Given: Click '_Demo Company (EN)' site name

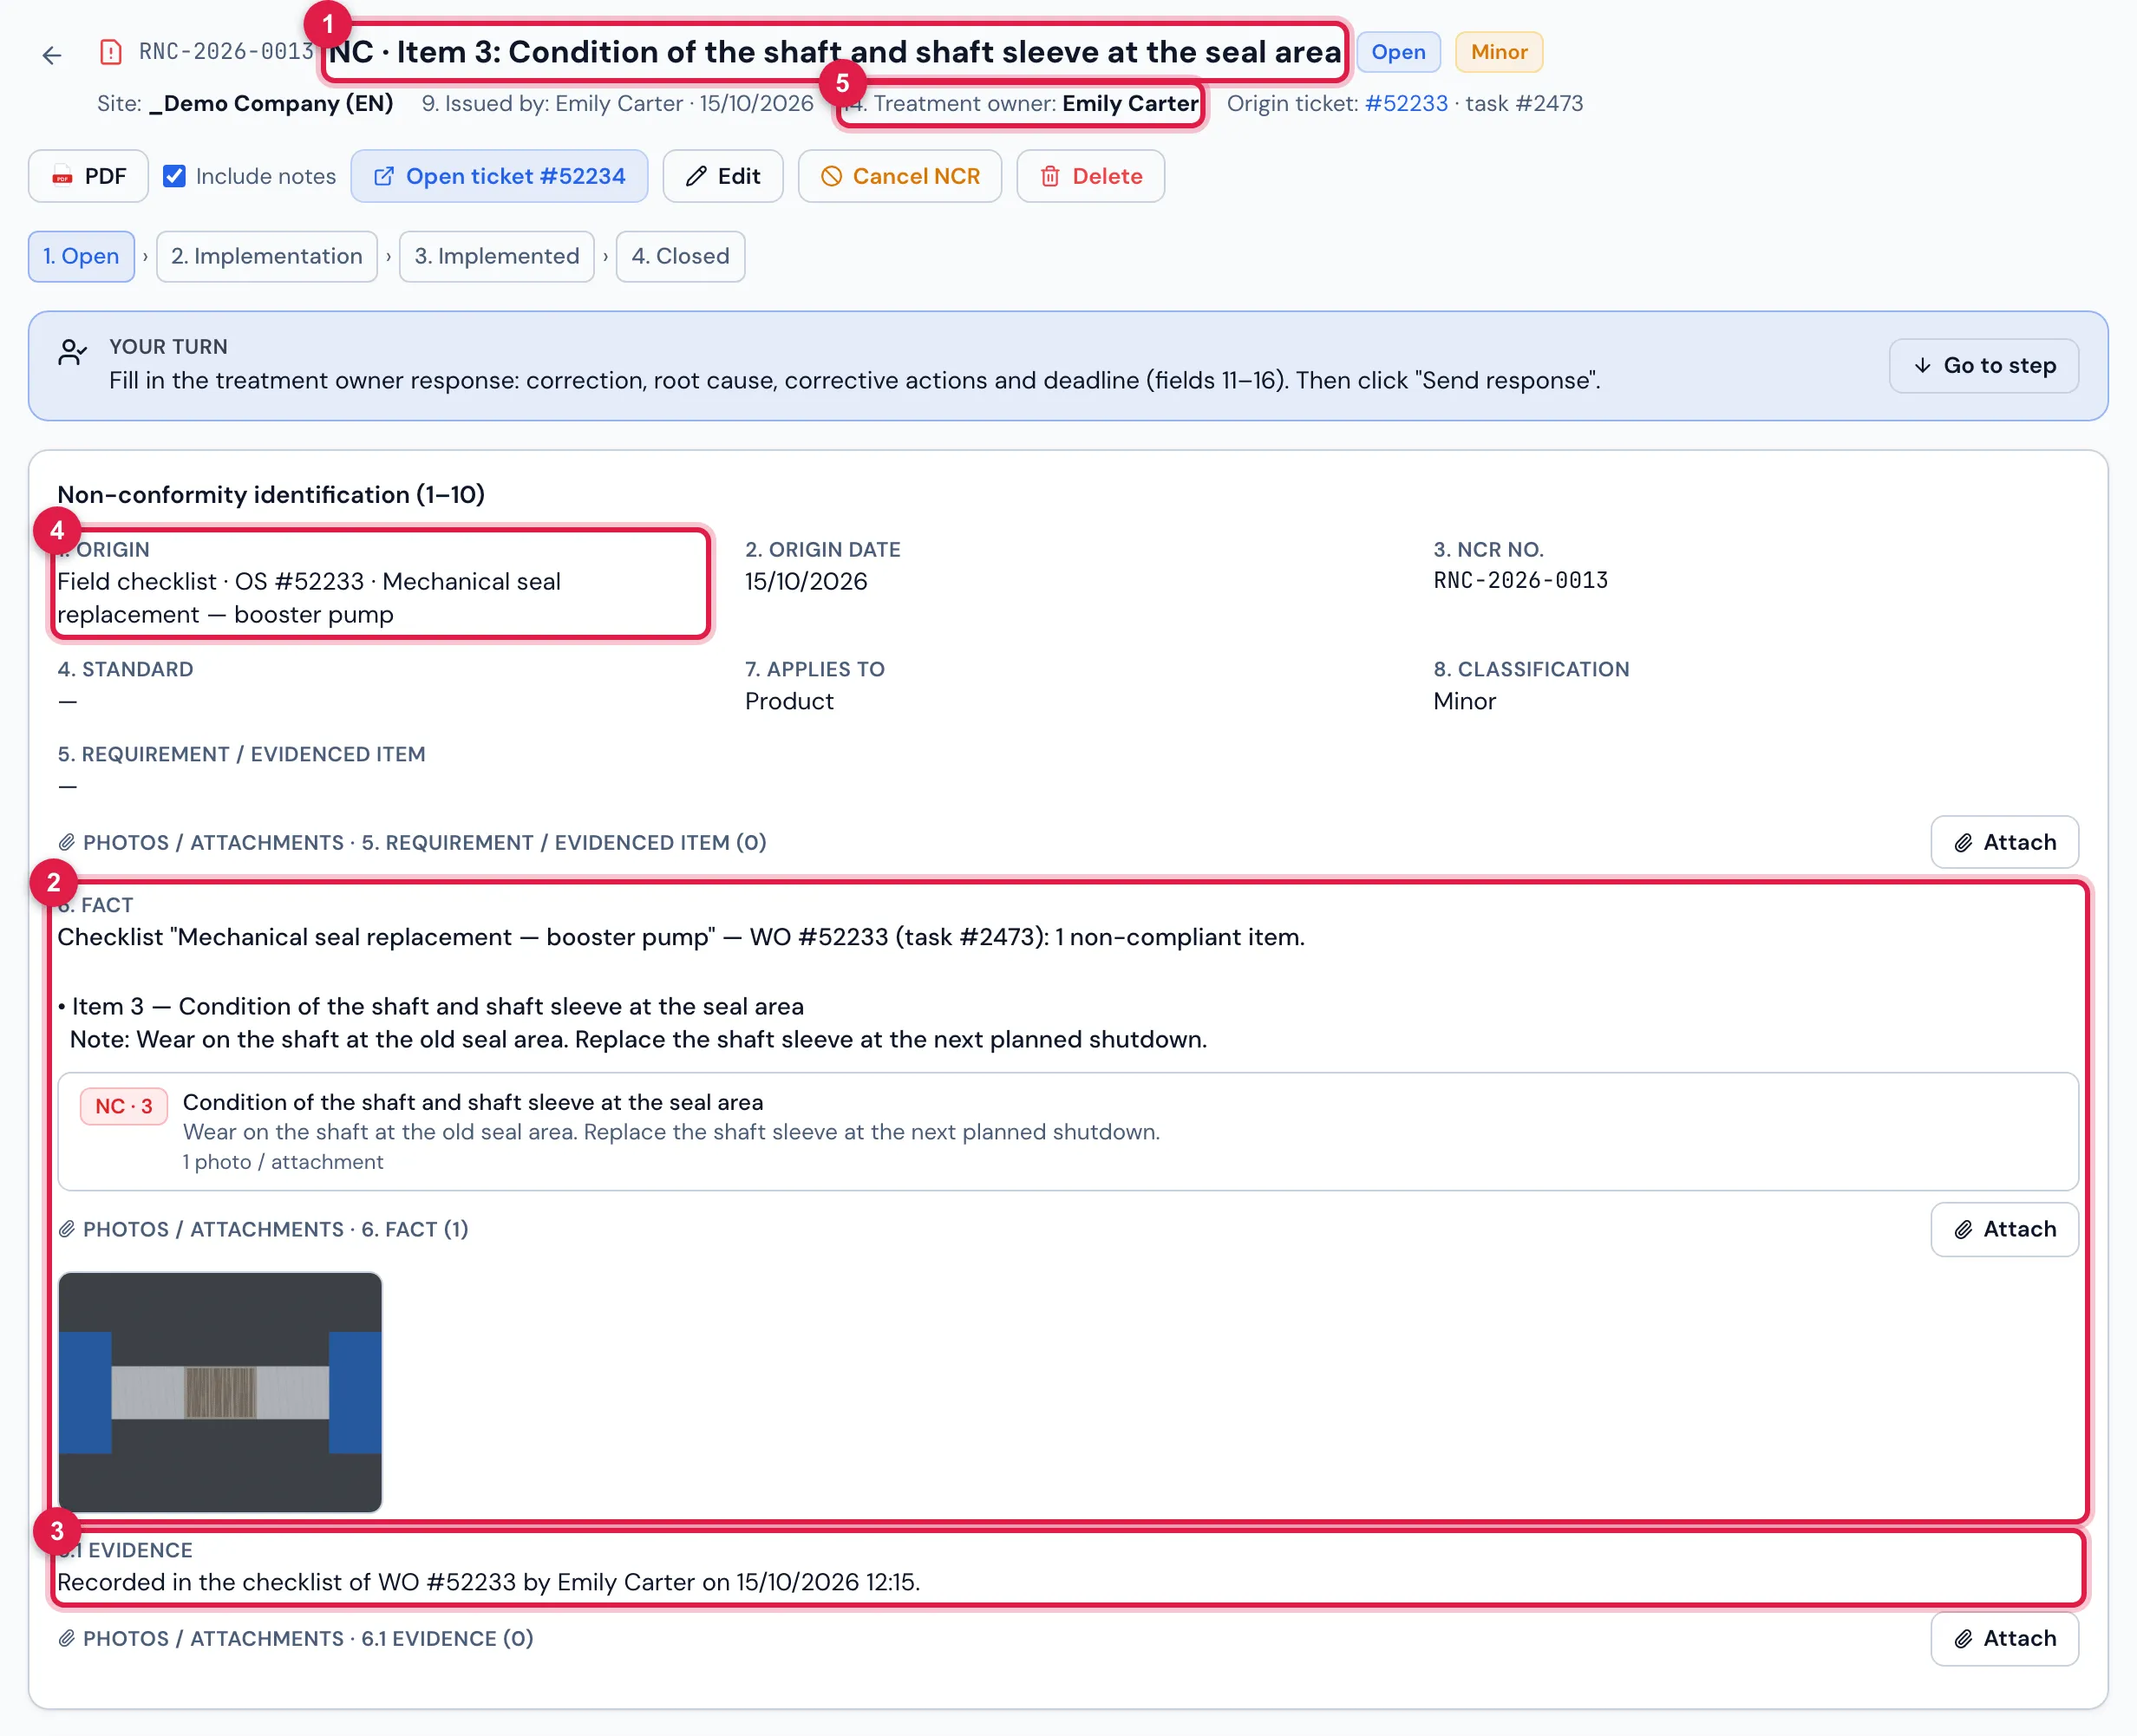Looking at the screenshot, I should click(x=270, y=103).
